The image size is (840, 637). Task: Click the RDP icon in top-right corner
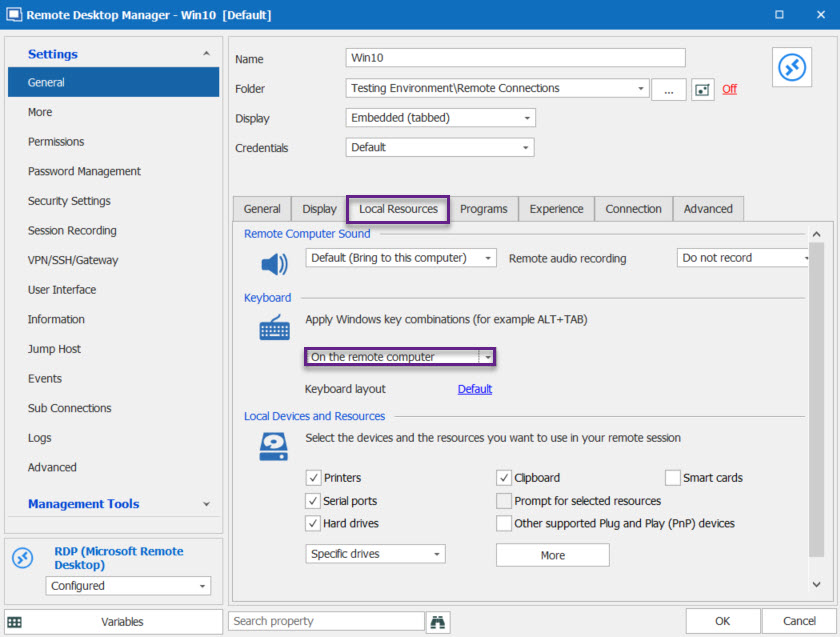[791, 67]
